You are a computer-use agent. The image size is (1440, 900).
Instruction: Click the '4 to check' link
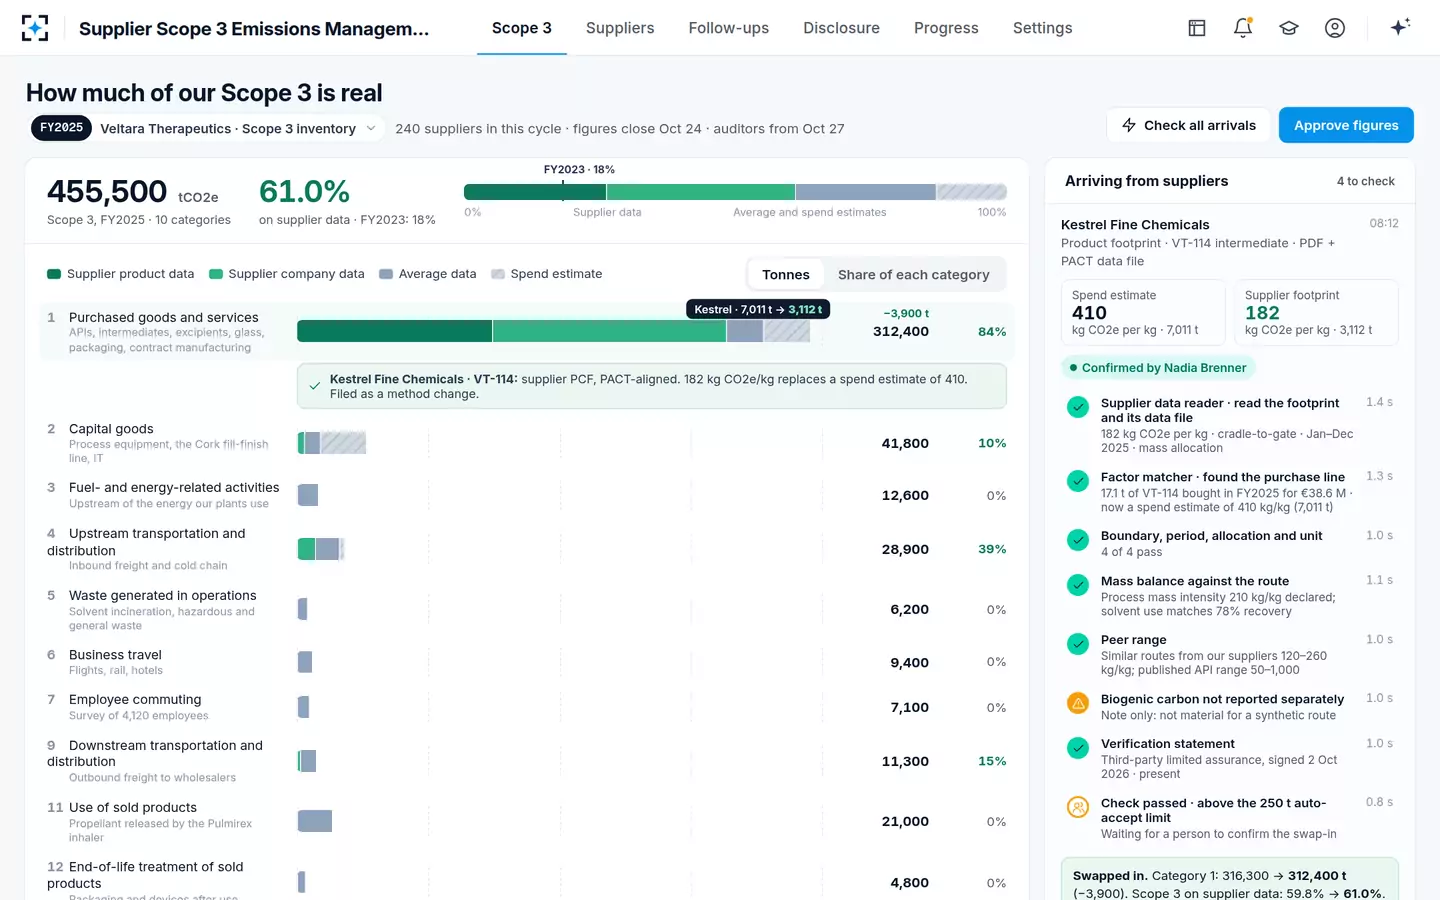[1366, 181]
